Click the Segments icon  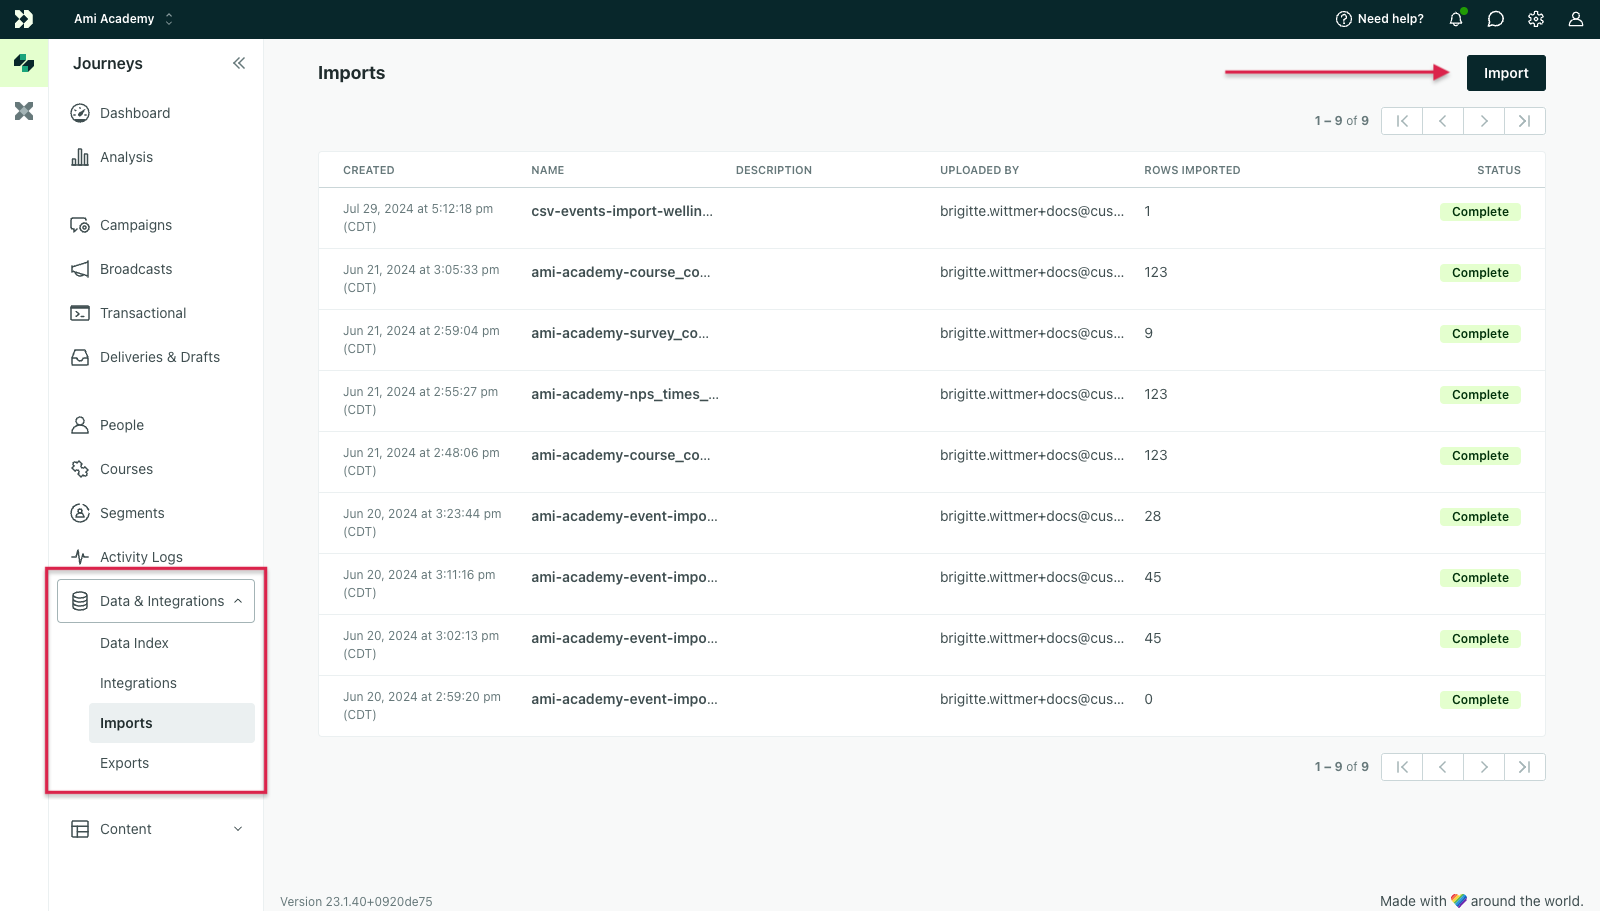[x=80, y=513]
